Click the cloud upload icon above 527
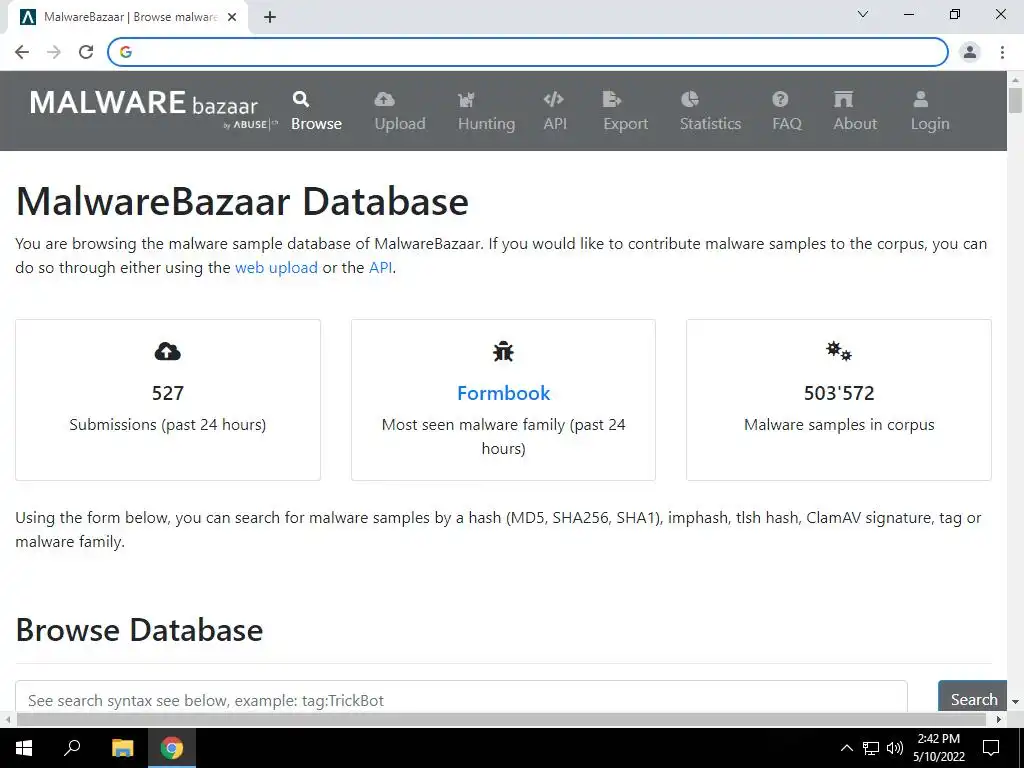Viewport: 1024px width, 768px height. (168, 351)
